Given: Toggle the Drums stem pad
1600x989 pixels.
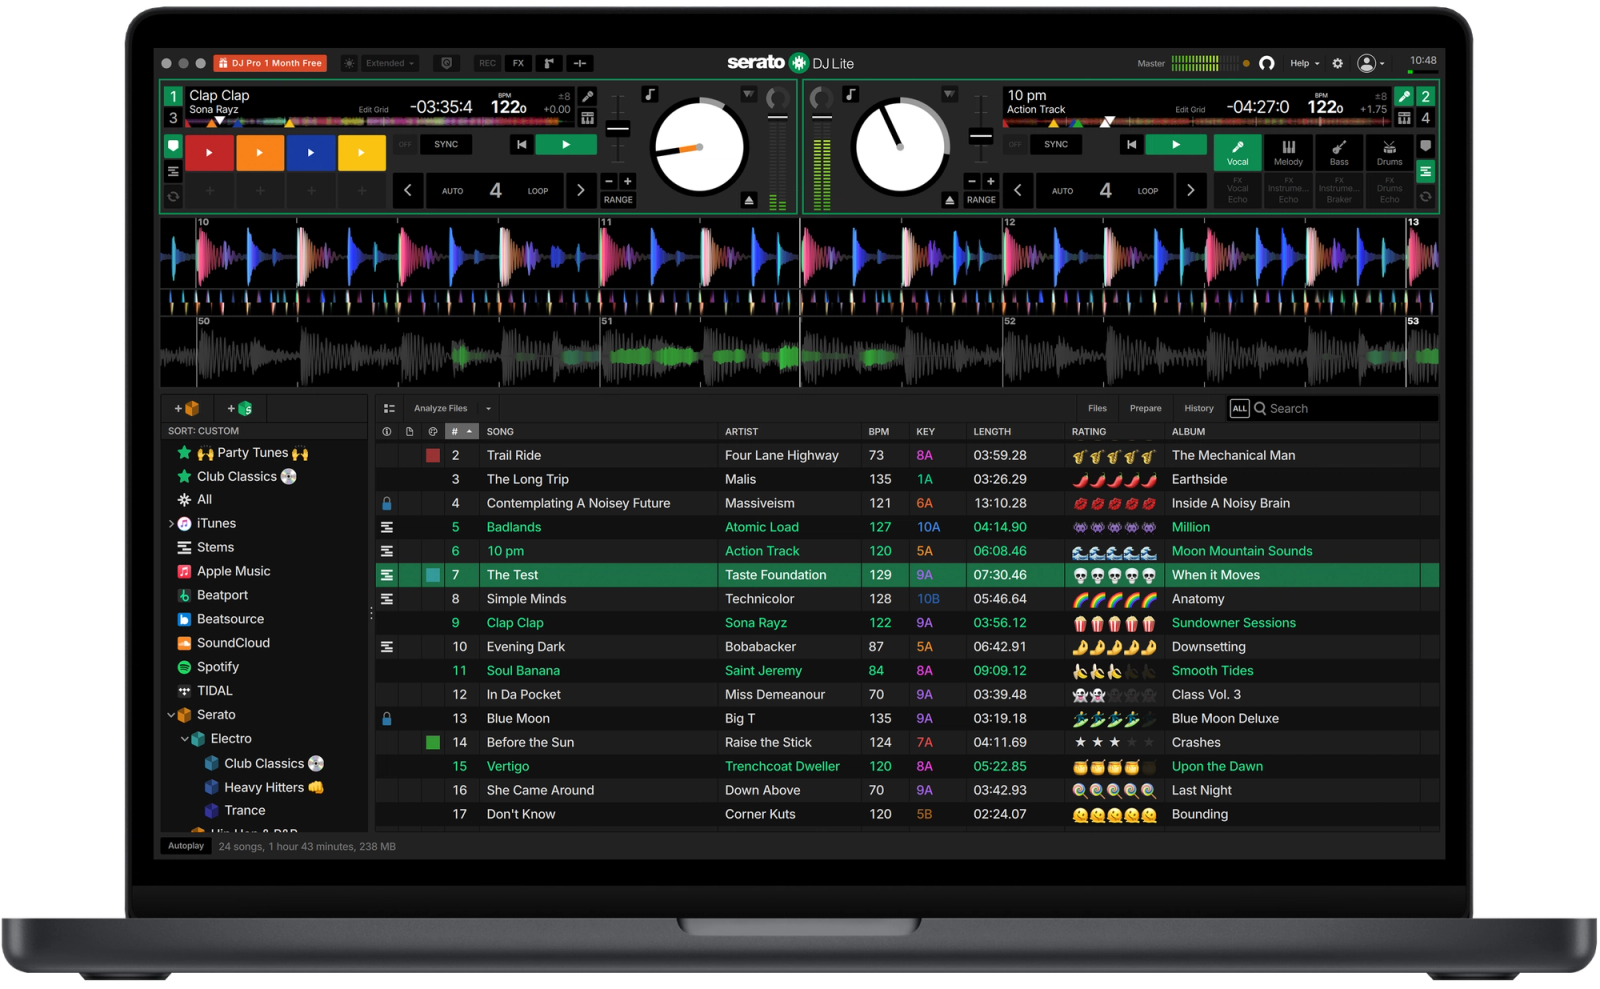Looking at the screenshot, I should point(1390,153).
